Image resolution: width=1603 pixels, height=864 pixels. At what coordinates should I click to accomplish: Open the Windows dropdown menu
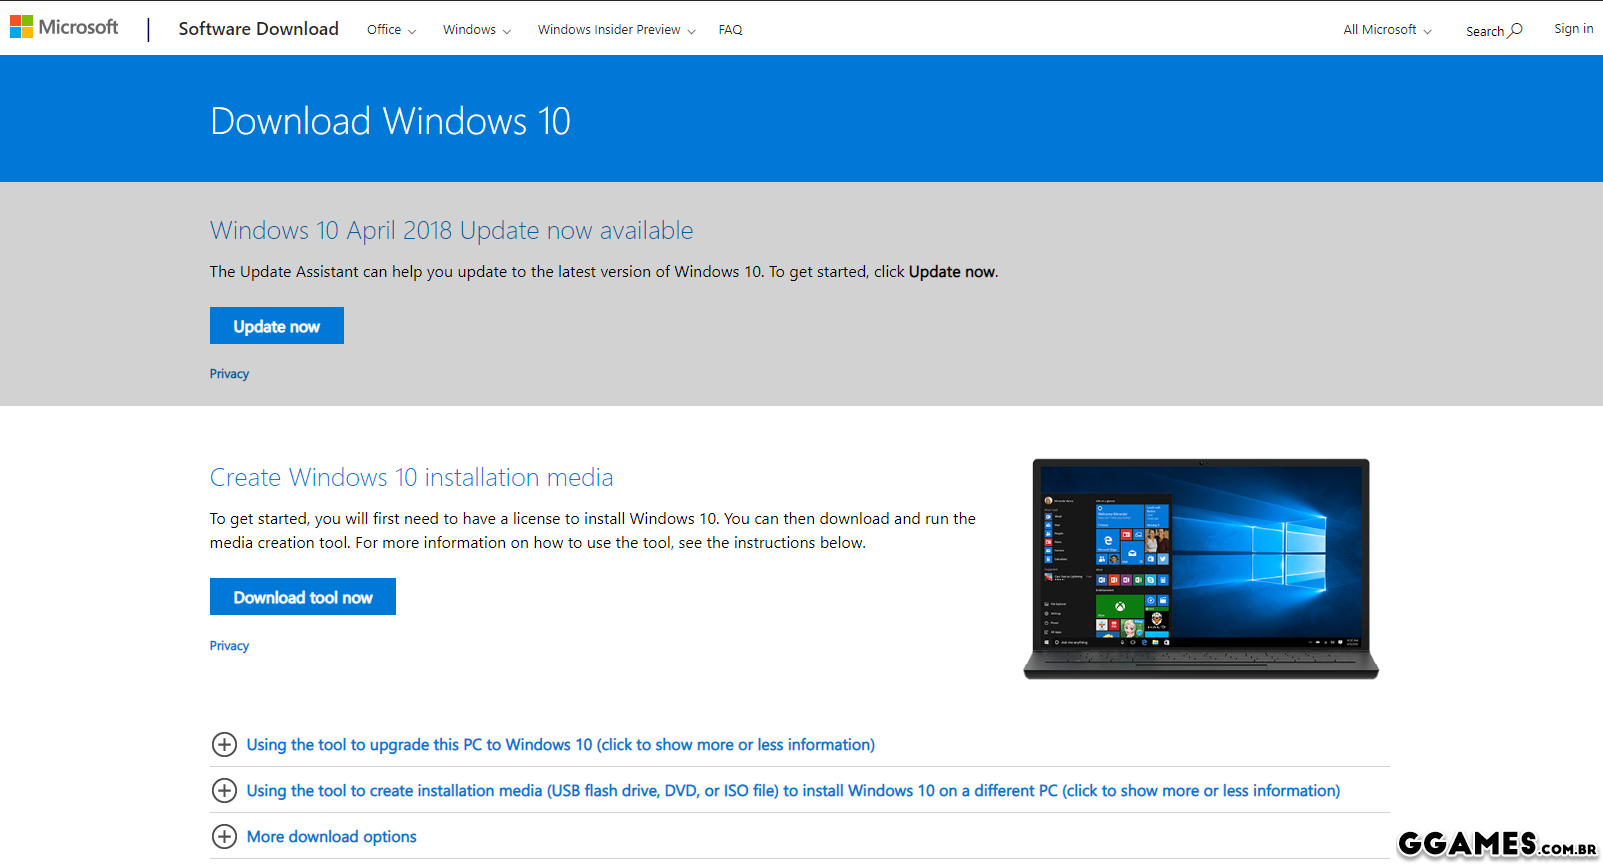[476, 30]
